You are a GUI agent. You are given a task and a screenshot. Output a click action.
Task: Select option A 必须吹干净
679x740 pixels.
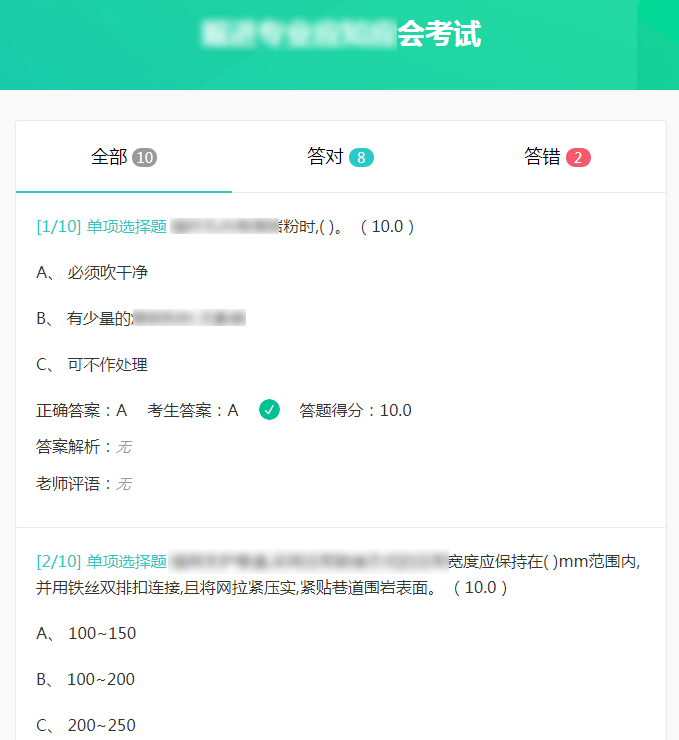(92, 272)
